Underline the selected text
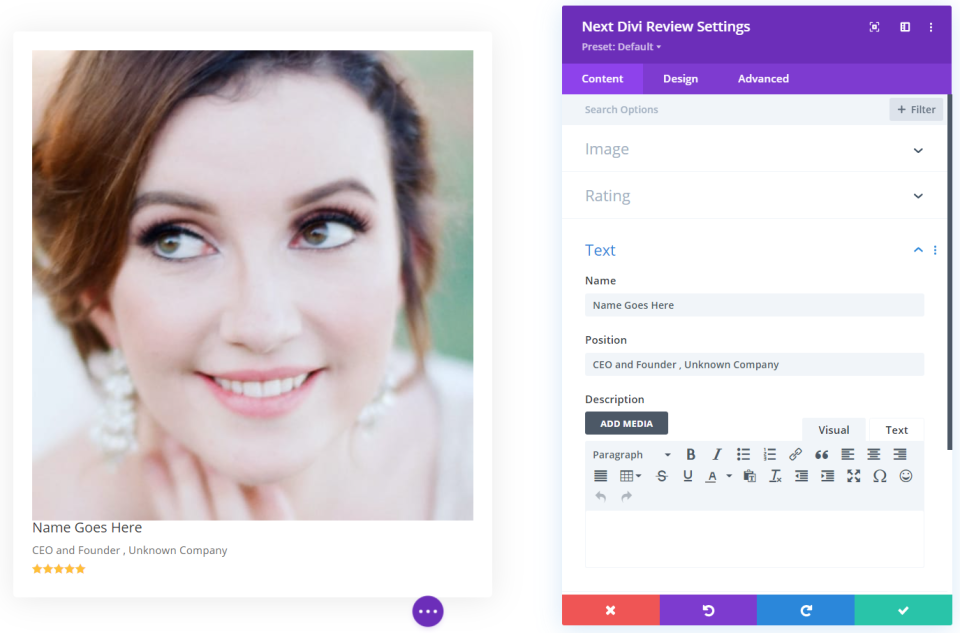The image size is (960, 633). coord(688,476)
